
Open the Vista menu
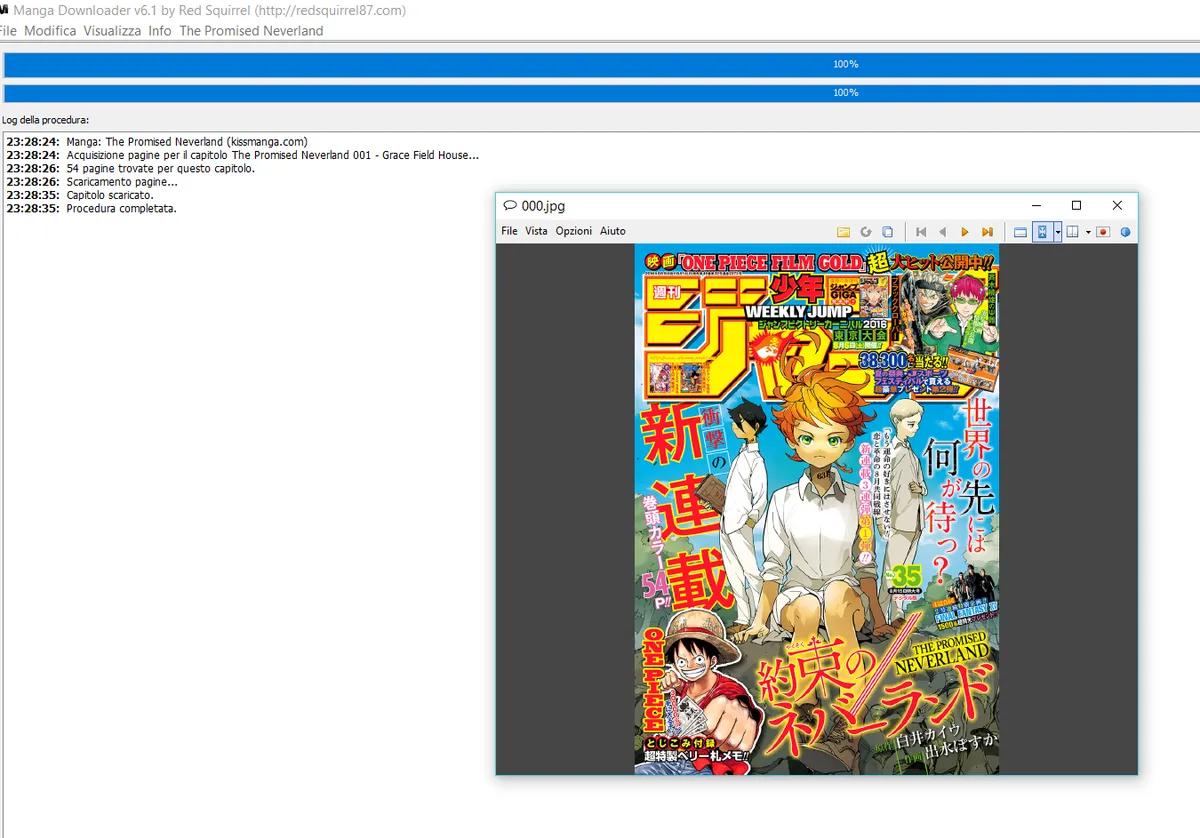(536, 230)
